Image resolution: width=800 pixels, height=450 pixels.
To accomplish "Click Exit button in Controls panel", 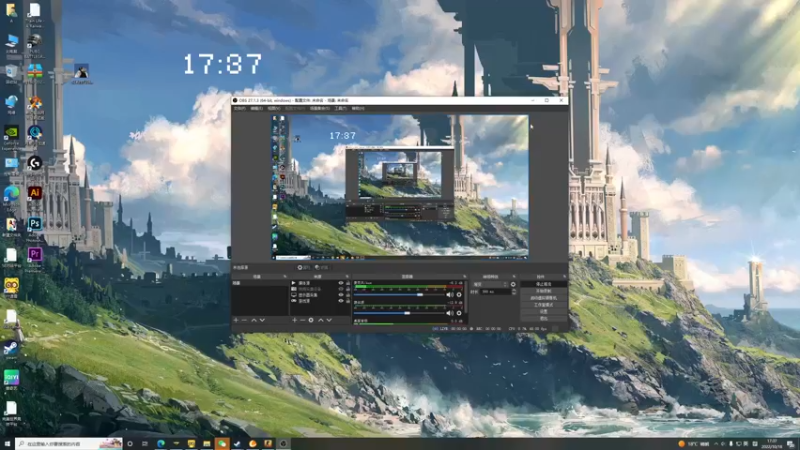I will [544, 318].
